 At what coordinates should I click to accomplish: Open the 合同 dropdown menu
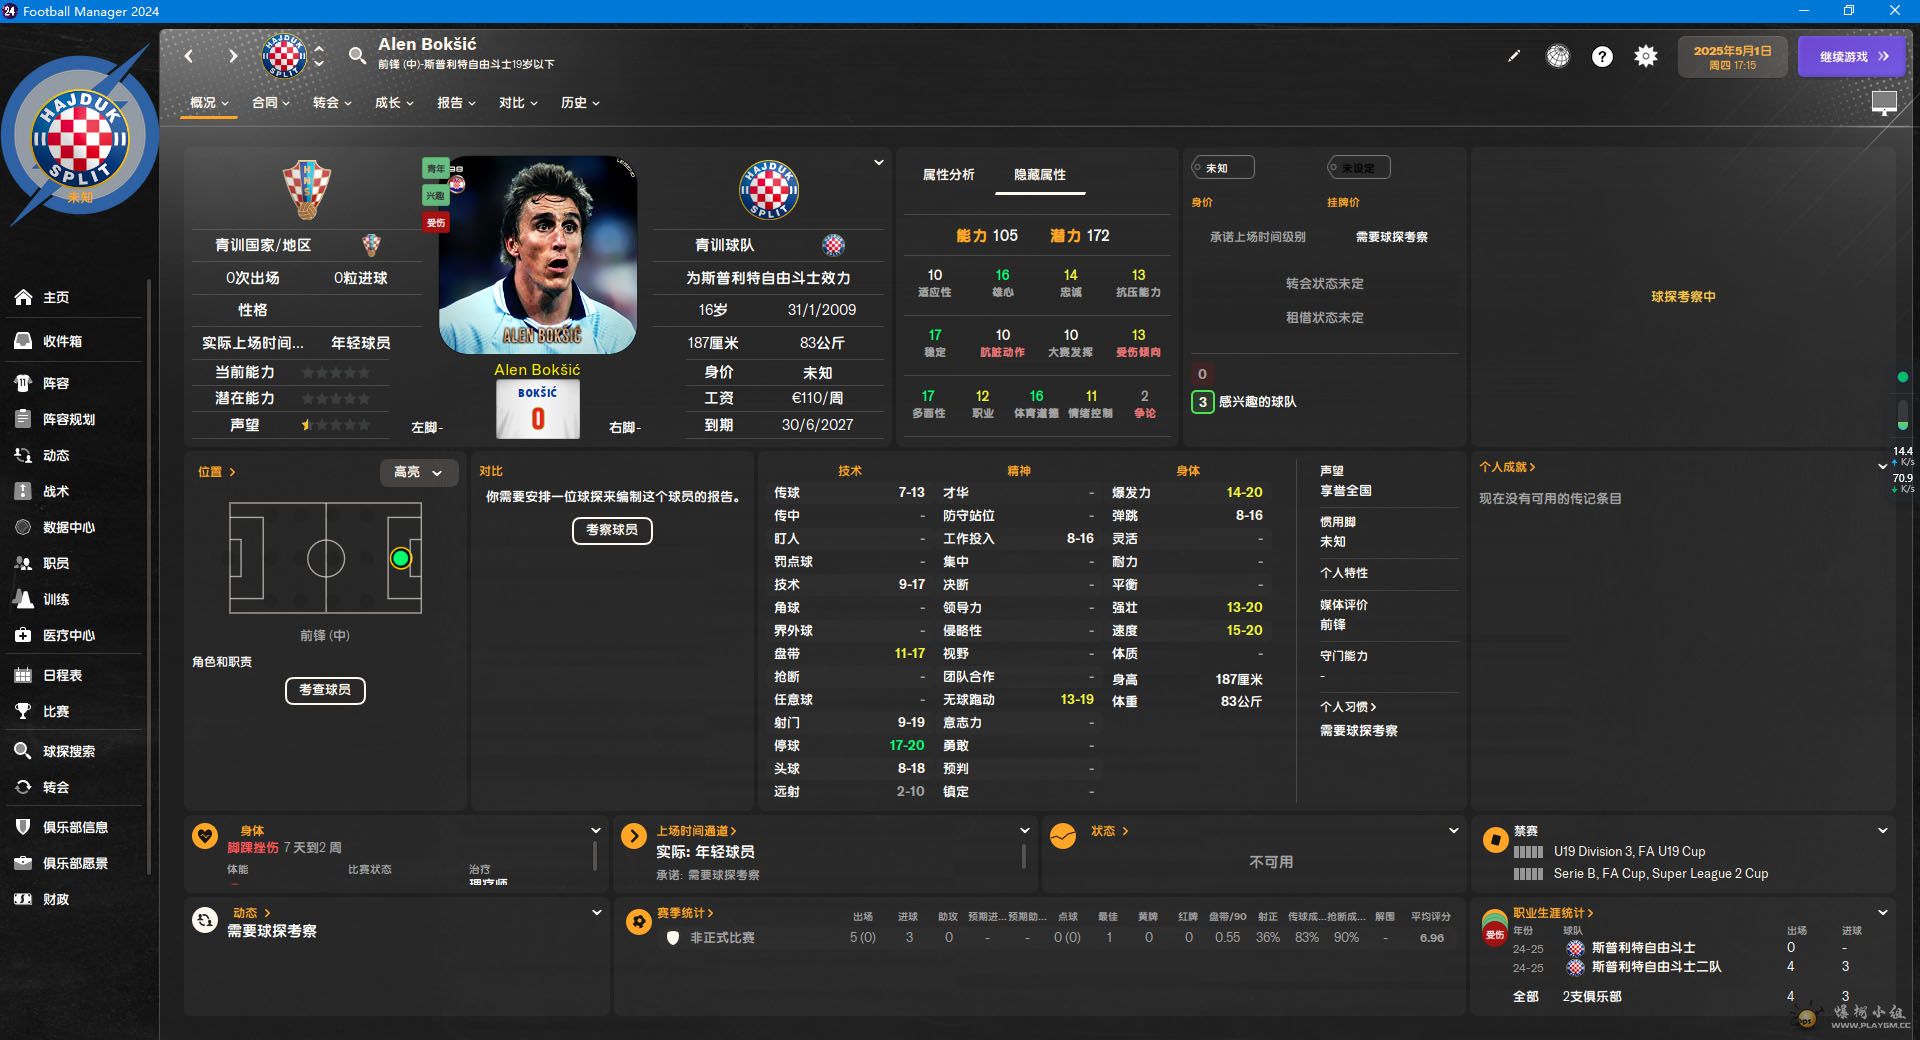pyautogui.click(x=270, y=103)
